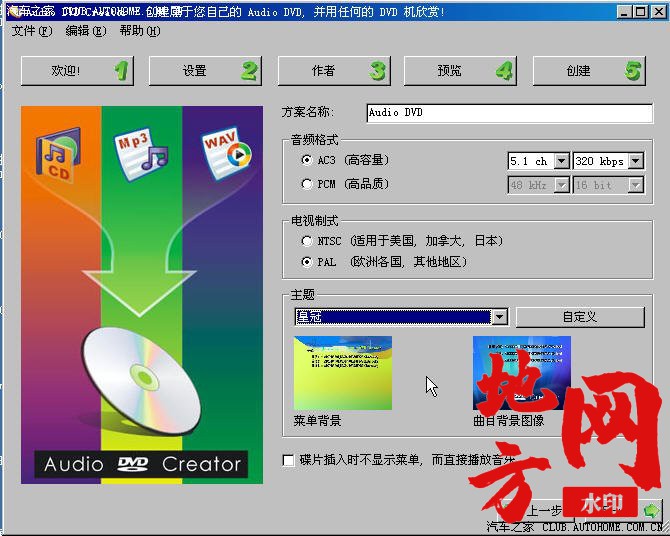Click the green next arrow button

pyautogui.click(x=650, y=510)
